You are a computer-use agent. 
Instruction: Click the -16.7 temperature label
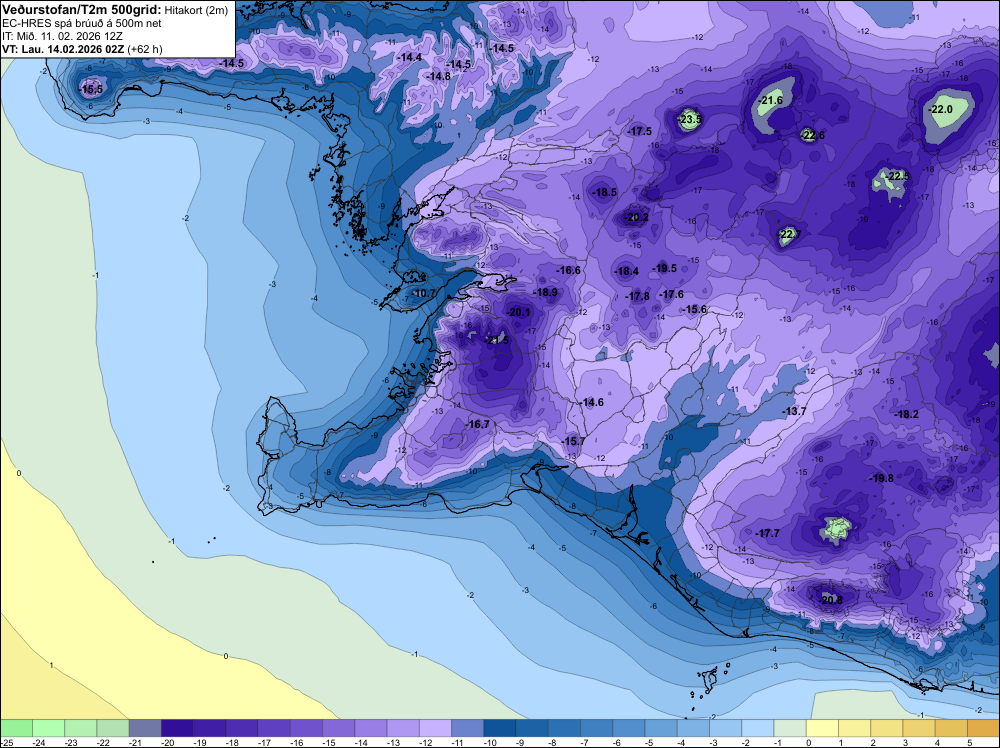pyautogui.click(x=478, y=424)
